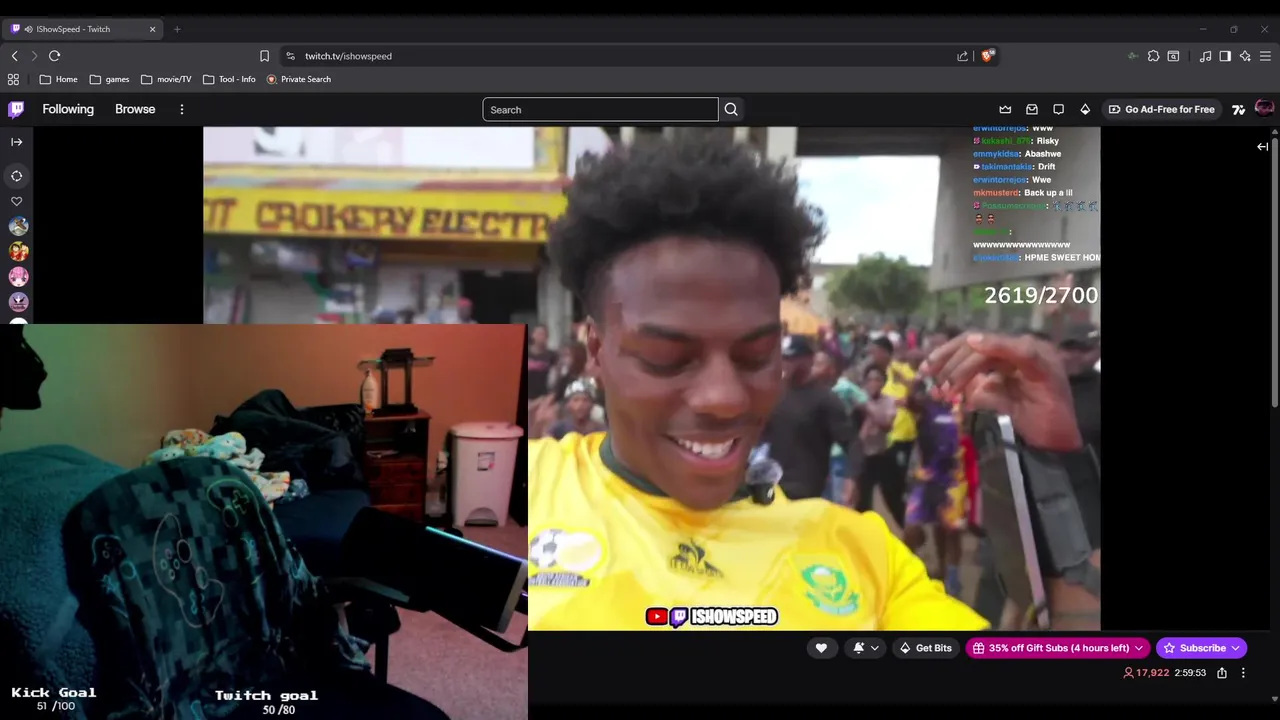Open Leo AI sparkle icon

point(1245,56)
